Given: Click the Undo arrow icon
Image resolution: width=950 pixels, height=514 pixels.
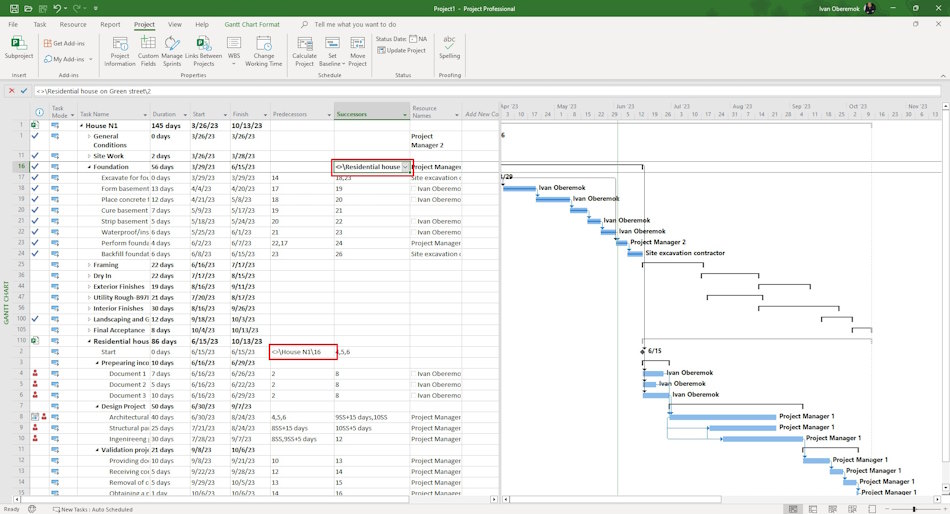Looking at the screenshot, I should click(56, 8).
